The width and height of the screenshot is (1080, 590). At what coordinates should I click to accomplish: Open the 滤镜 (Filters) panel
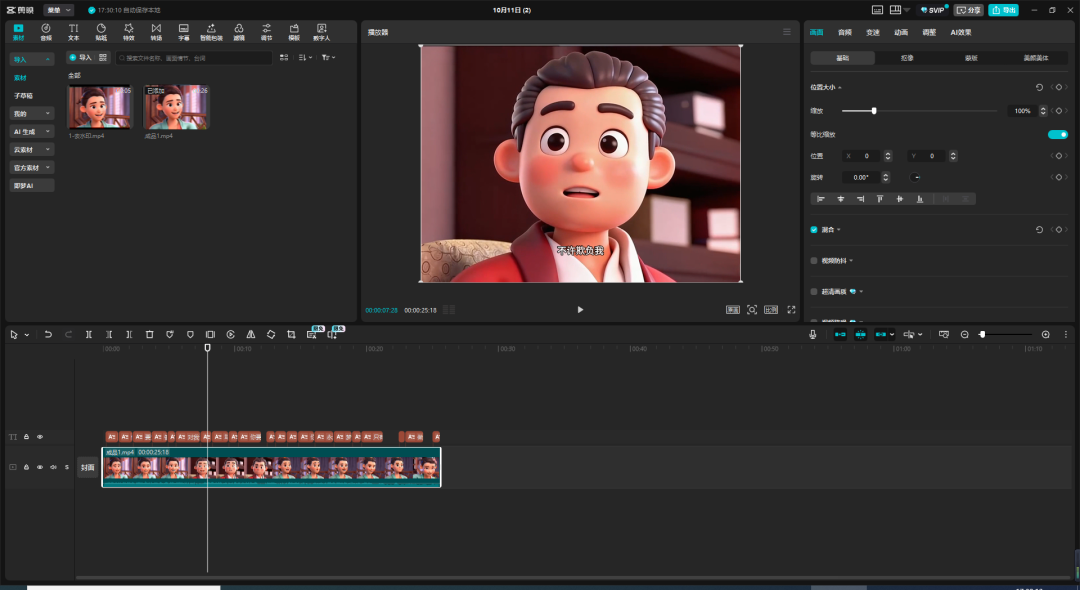coord(239,31)
